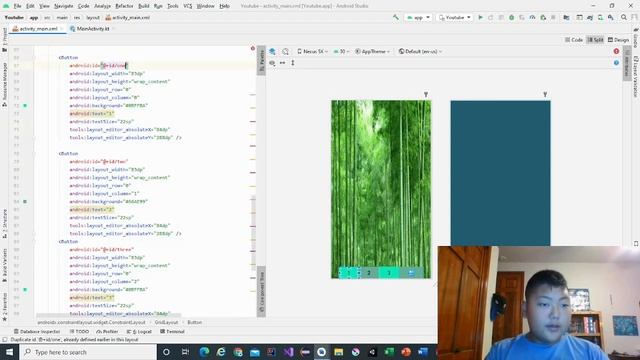Screen dimensions: 640x360
Task: Click the red error indicator in design panel
Action: pyautogui.click(x=616, y=51)
